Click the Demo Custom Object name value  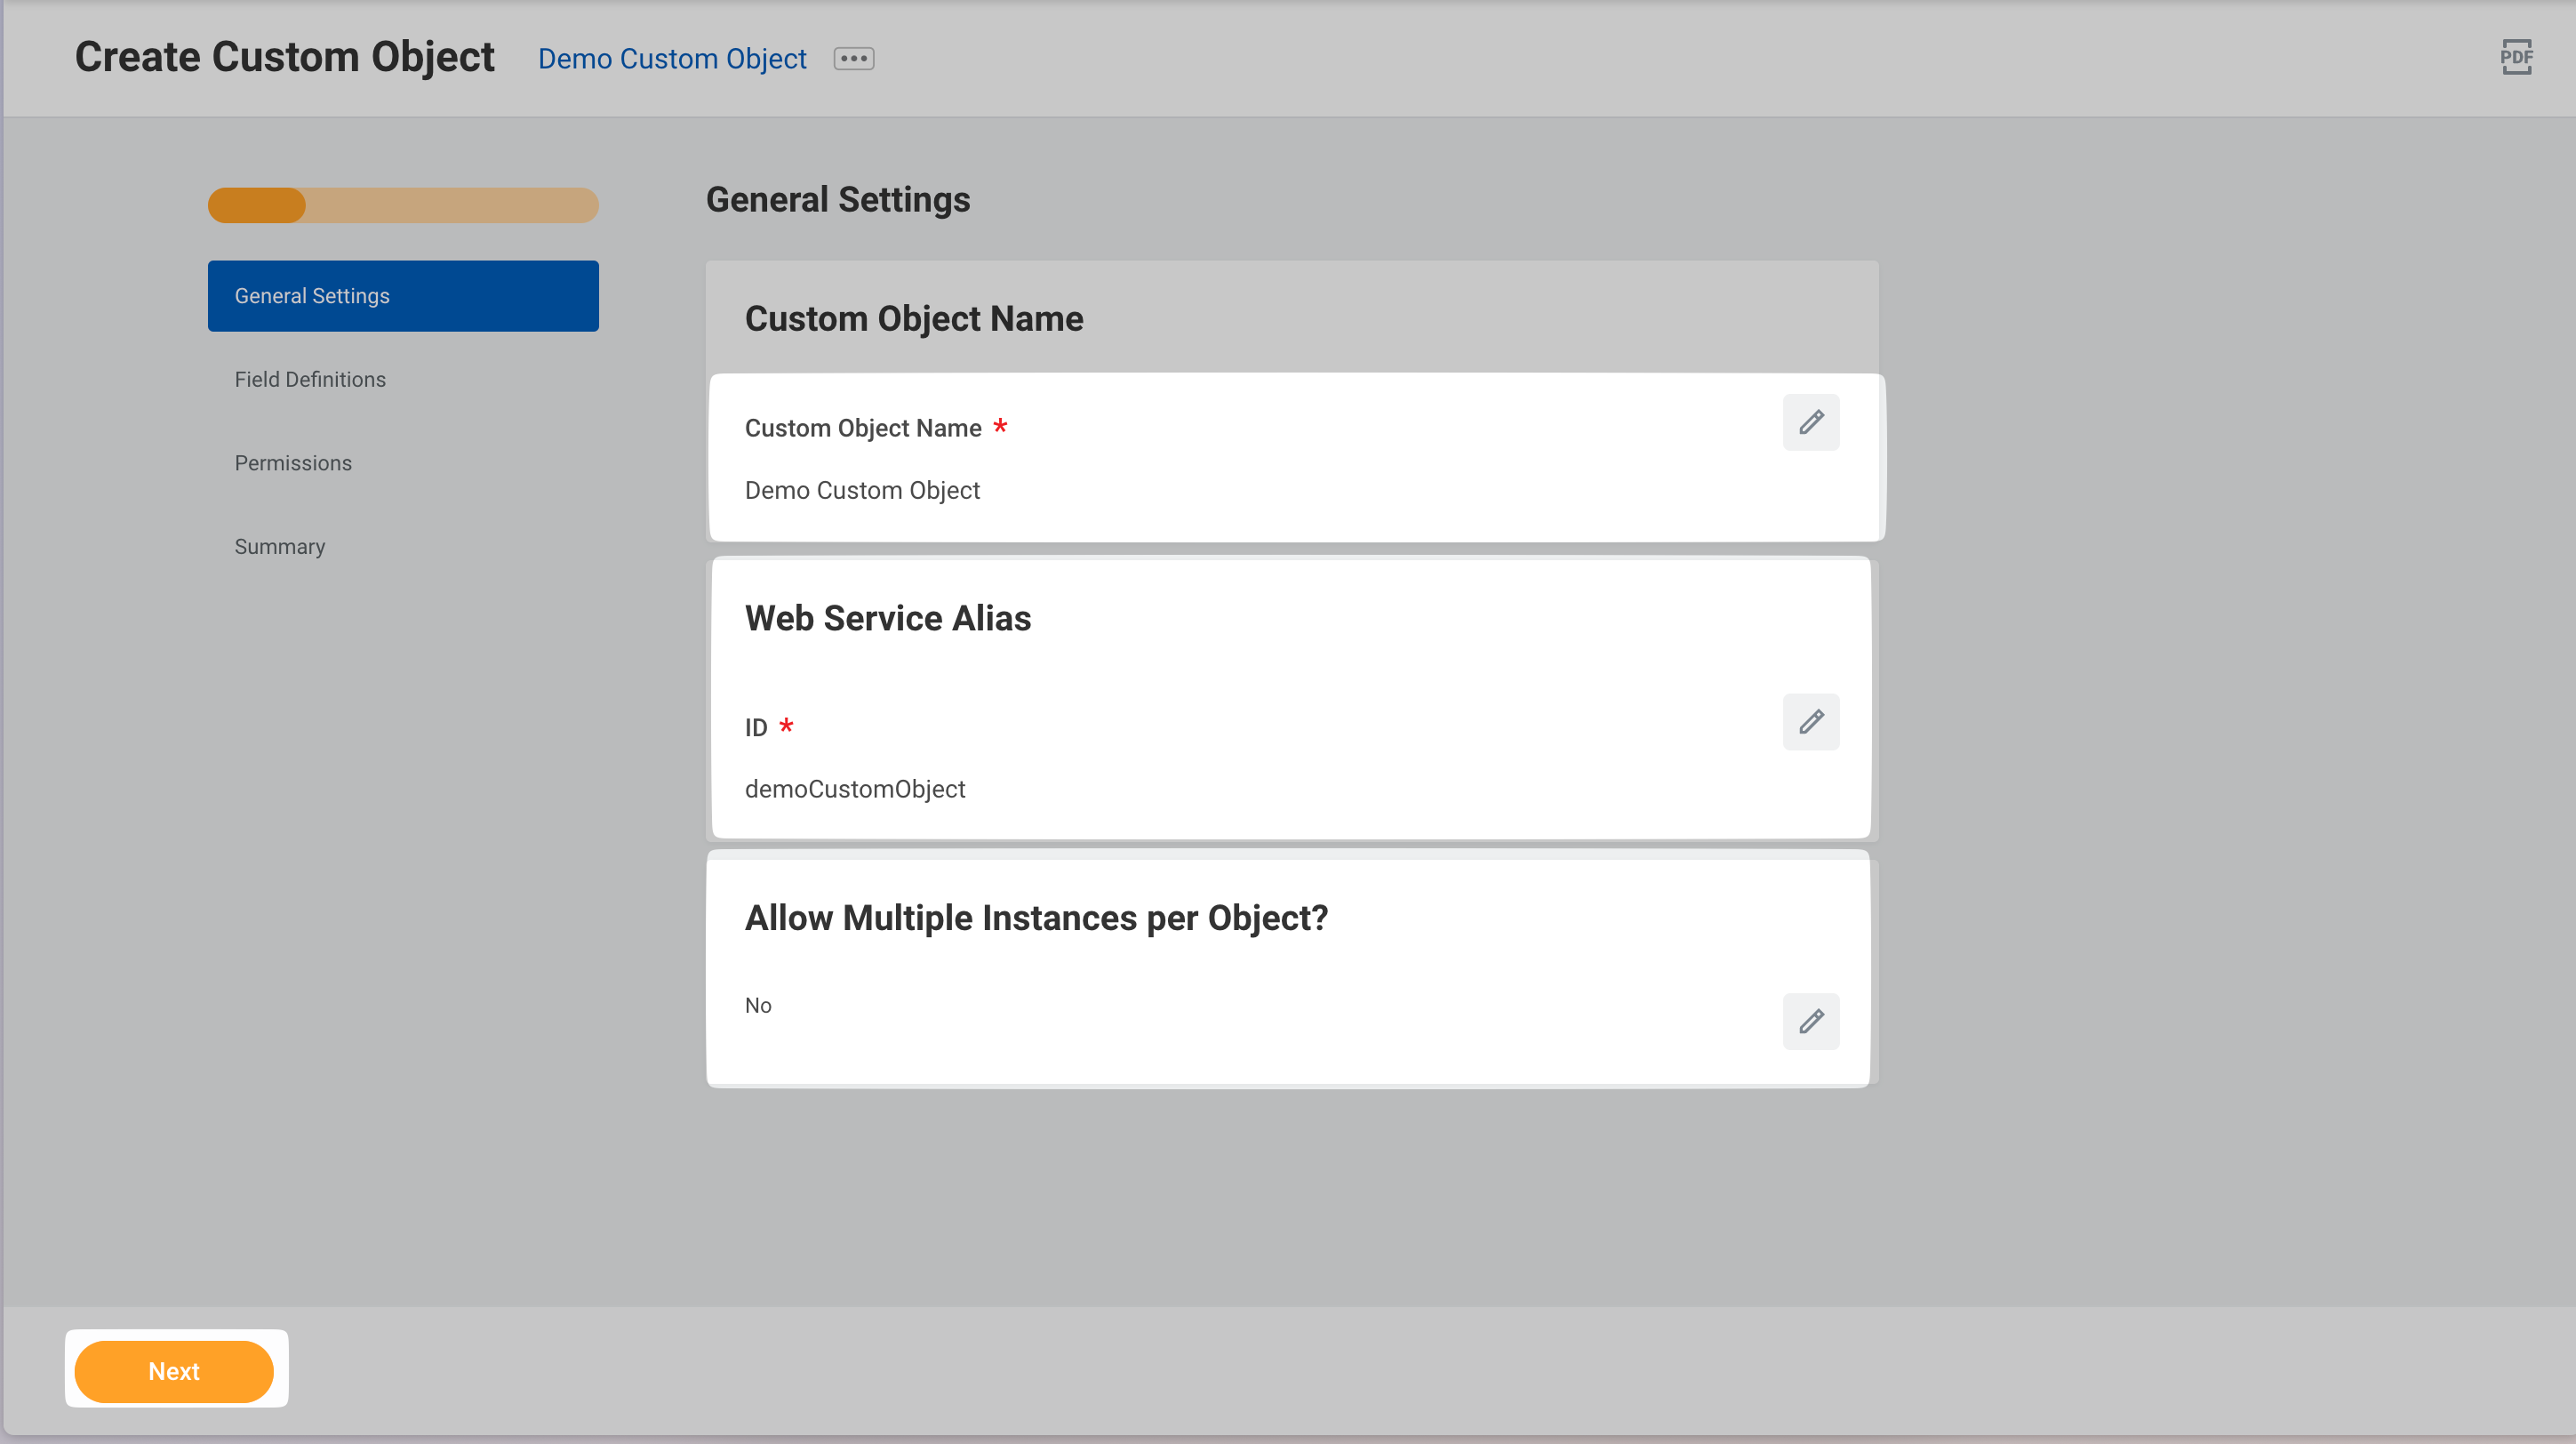[x=862, y=490]
